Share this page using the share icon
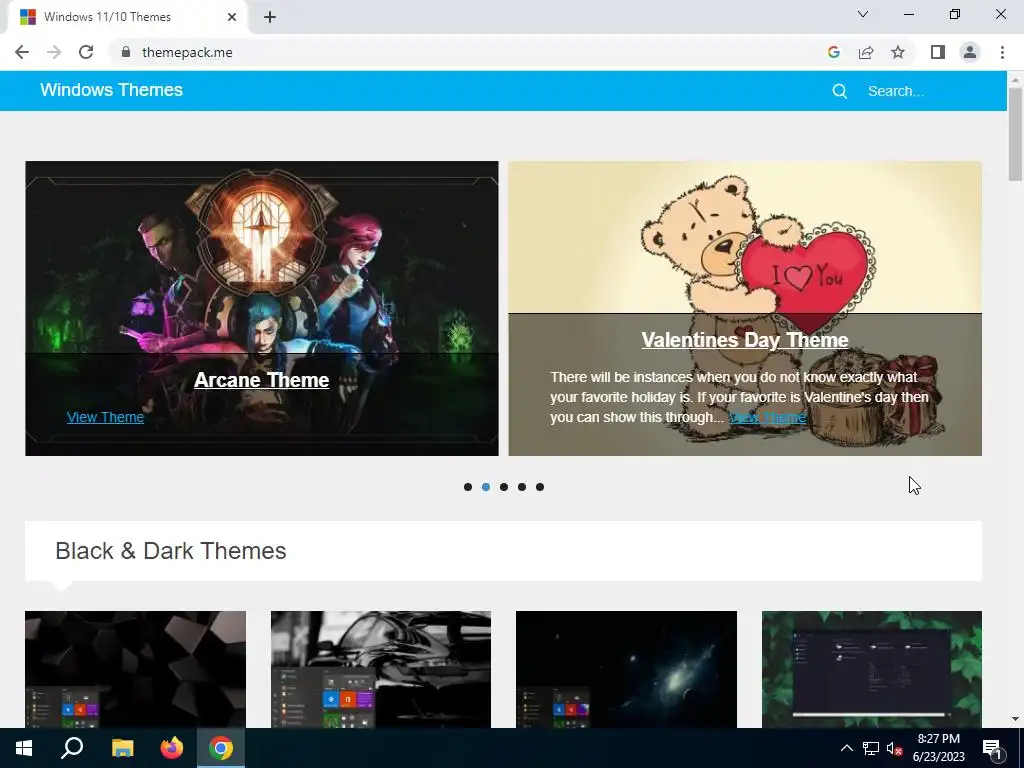Viewport: 1024px width, 768px height. [x=866, y=52]
